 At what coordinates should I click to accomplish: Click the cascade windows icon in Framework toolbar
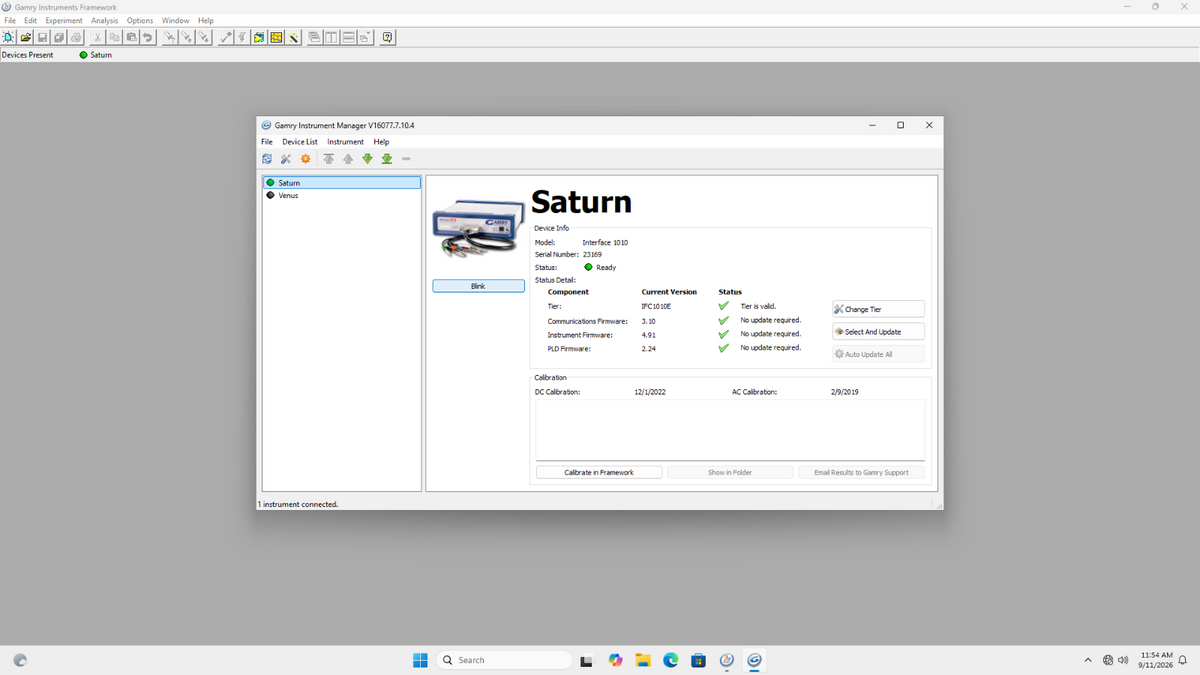click(314, 38)
